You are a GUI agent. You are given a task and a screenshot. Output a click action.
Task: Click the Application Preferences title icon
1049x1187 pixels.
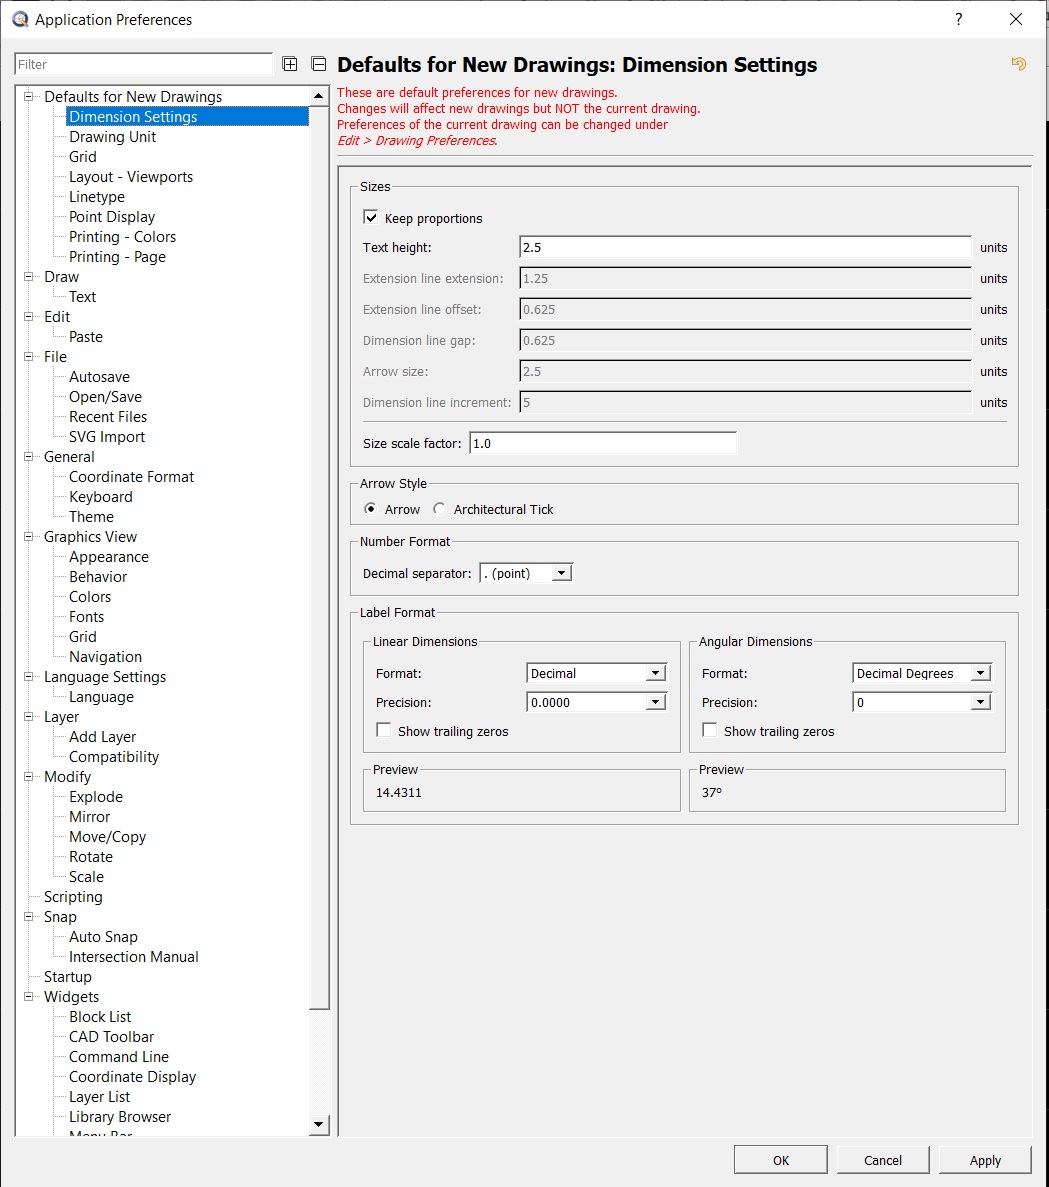20,19
